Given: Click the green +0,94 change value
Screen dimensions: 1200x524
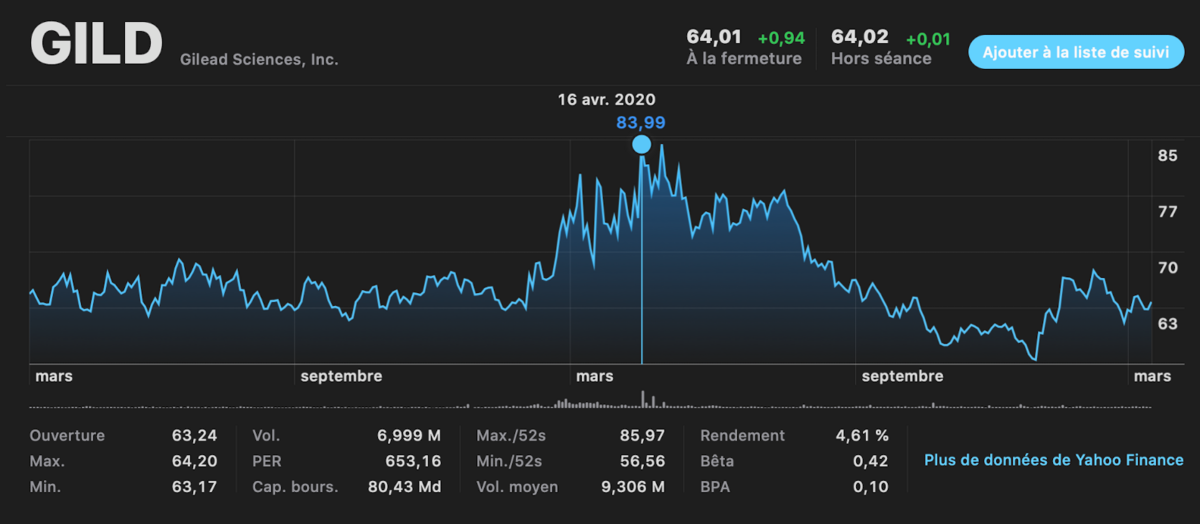Looking at the screenshot, I should pos(781,38).
